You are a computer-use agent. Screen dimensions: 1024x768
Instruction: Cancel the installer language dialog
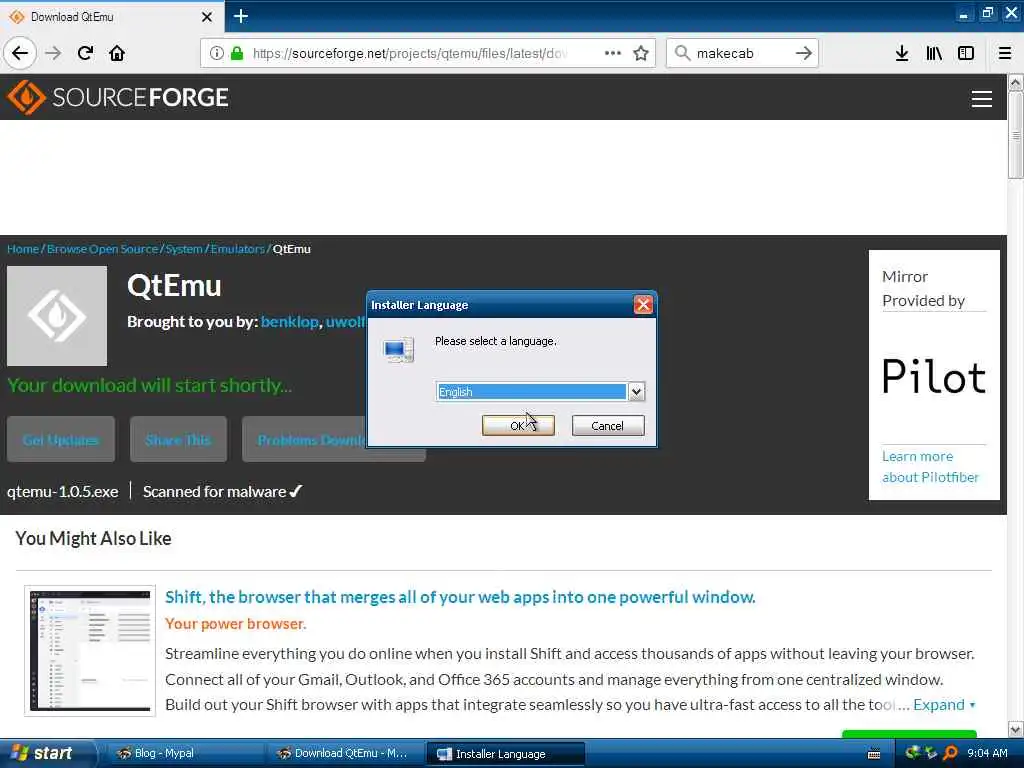coord(608,426)
